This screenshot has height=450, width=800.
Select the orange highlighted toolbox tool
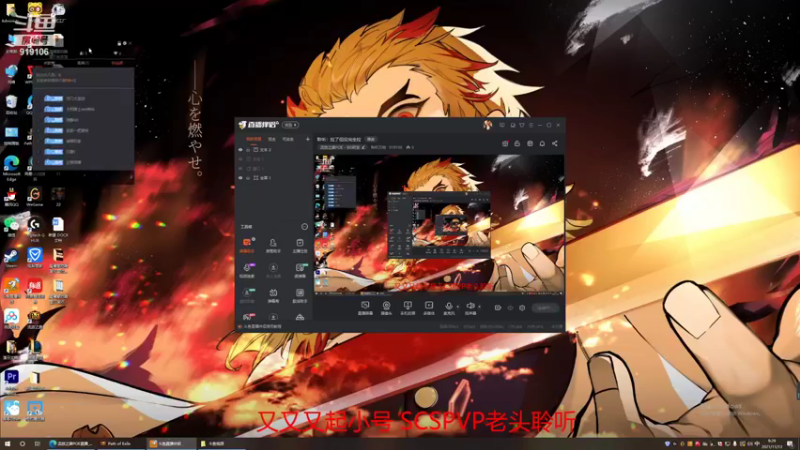coord(247,245)
